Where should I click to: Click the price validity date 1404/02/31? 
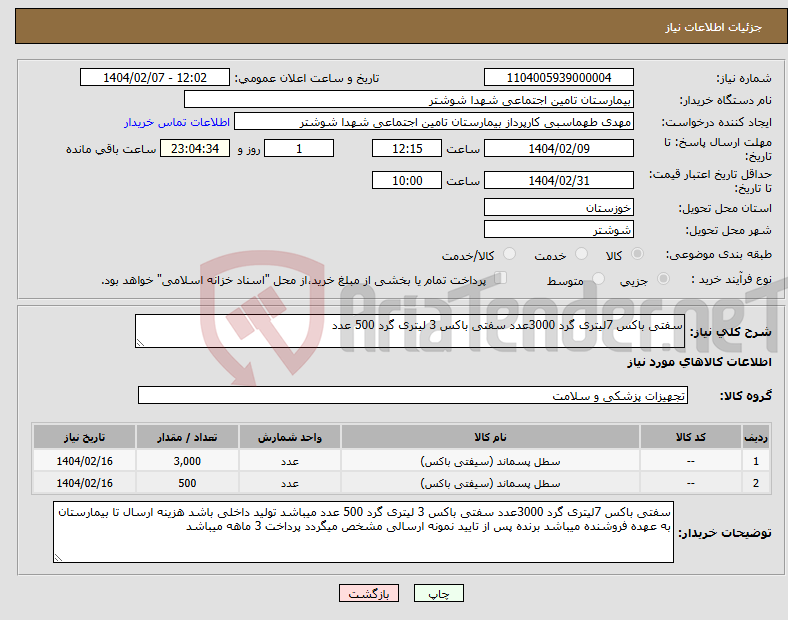pyautogui.click(x=558, y=180)
